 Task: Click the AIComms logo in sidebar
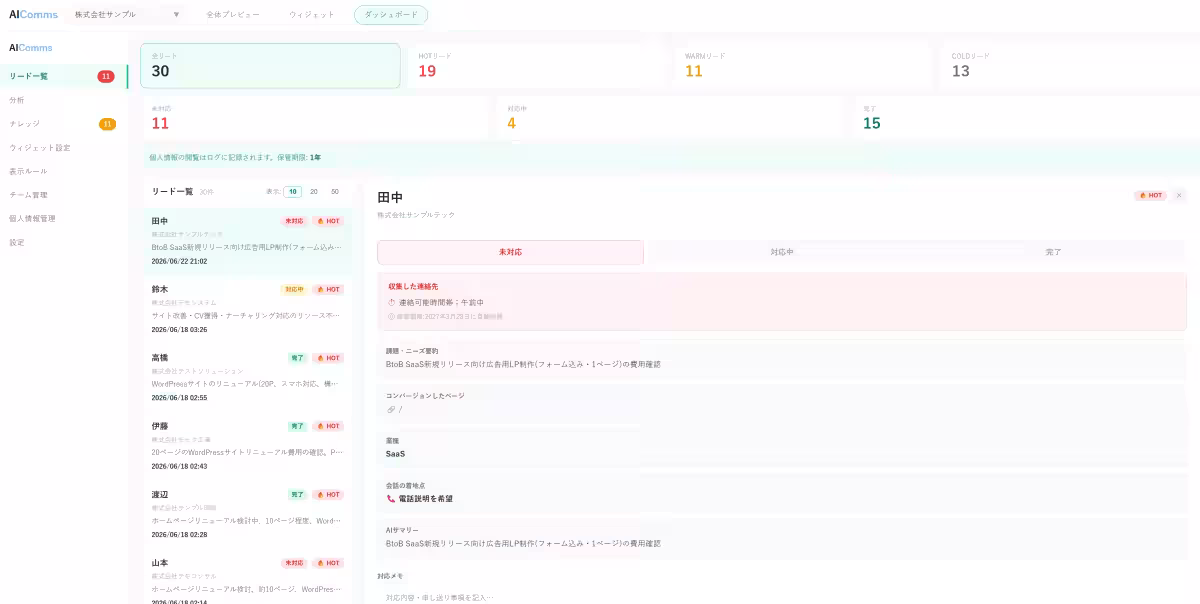[x=31, y=47]
